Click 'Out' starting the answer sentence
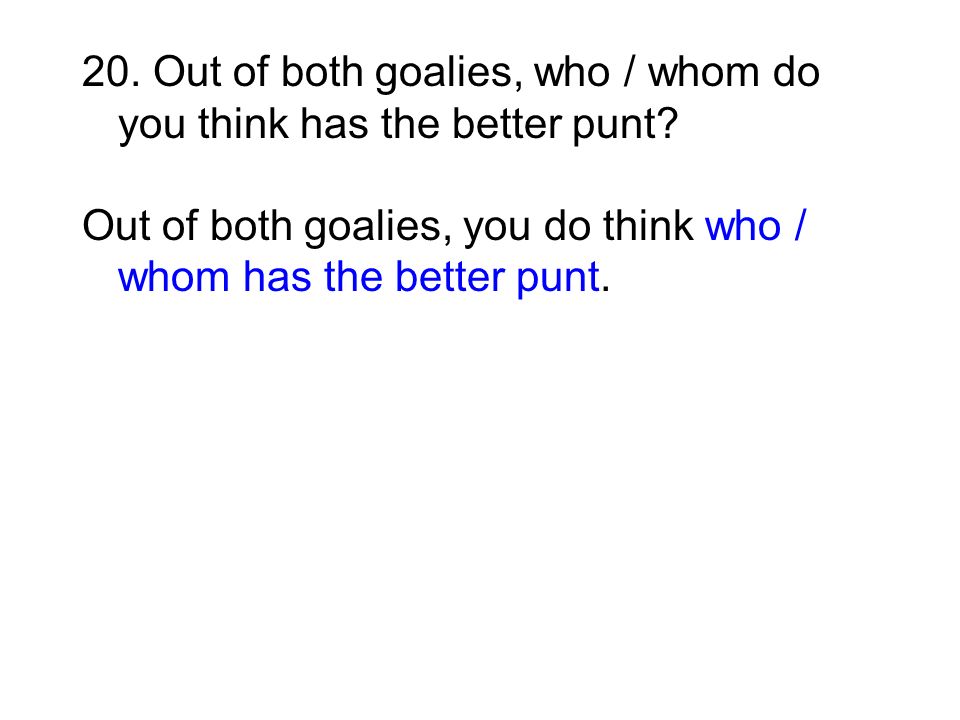The height and width of the screenshot is (720, 960). 117,225
